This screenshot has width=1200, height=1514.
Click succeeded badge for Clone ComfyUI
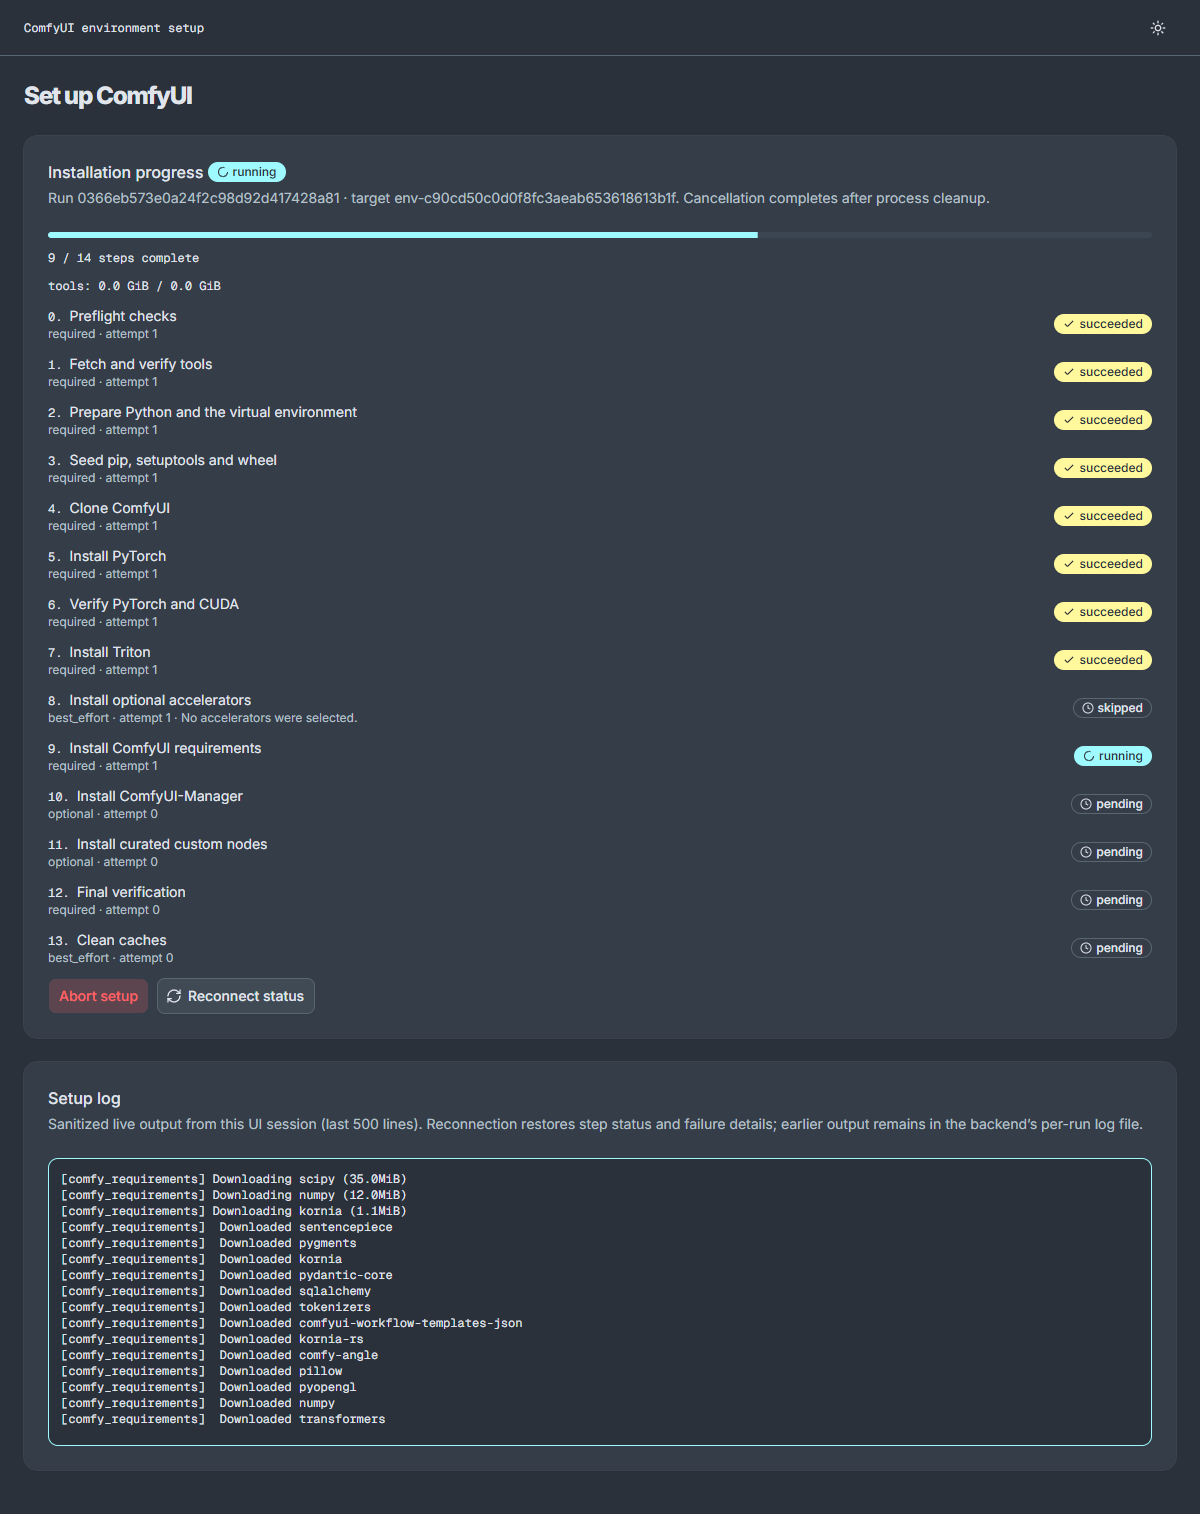1103,516
